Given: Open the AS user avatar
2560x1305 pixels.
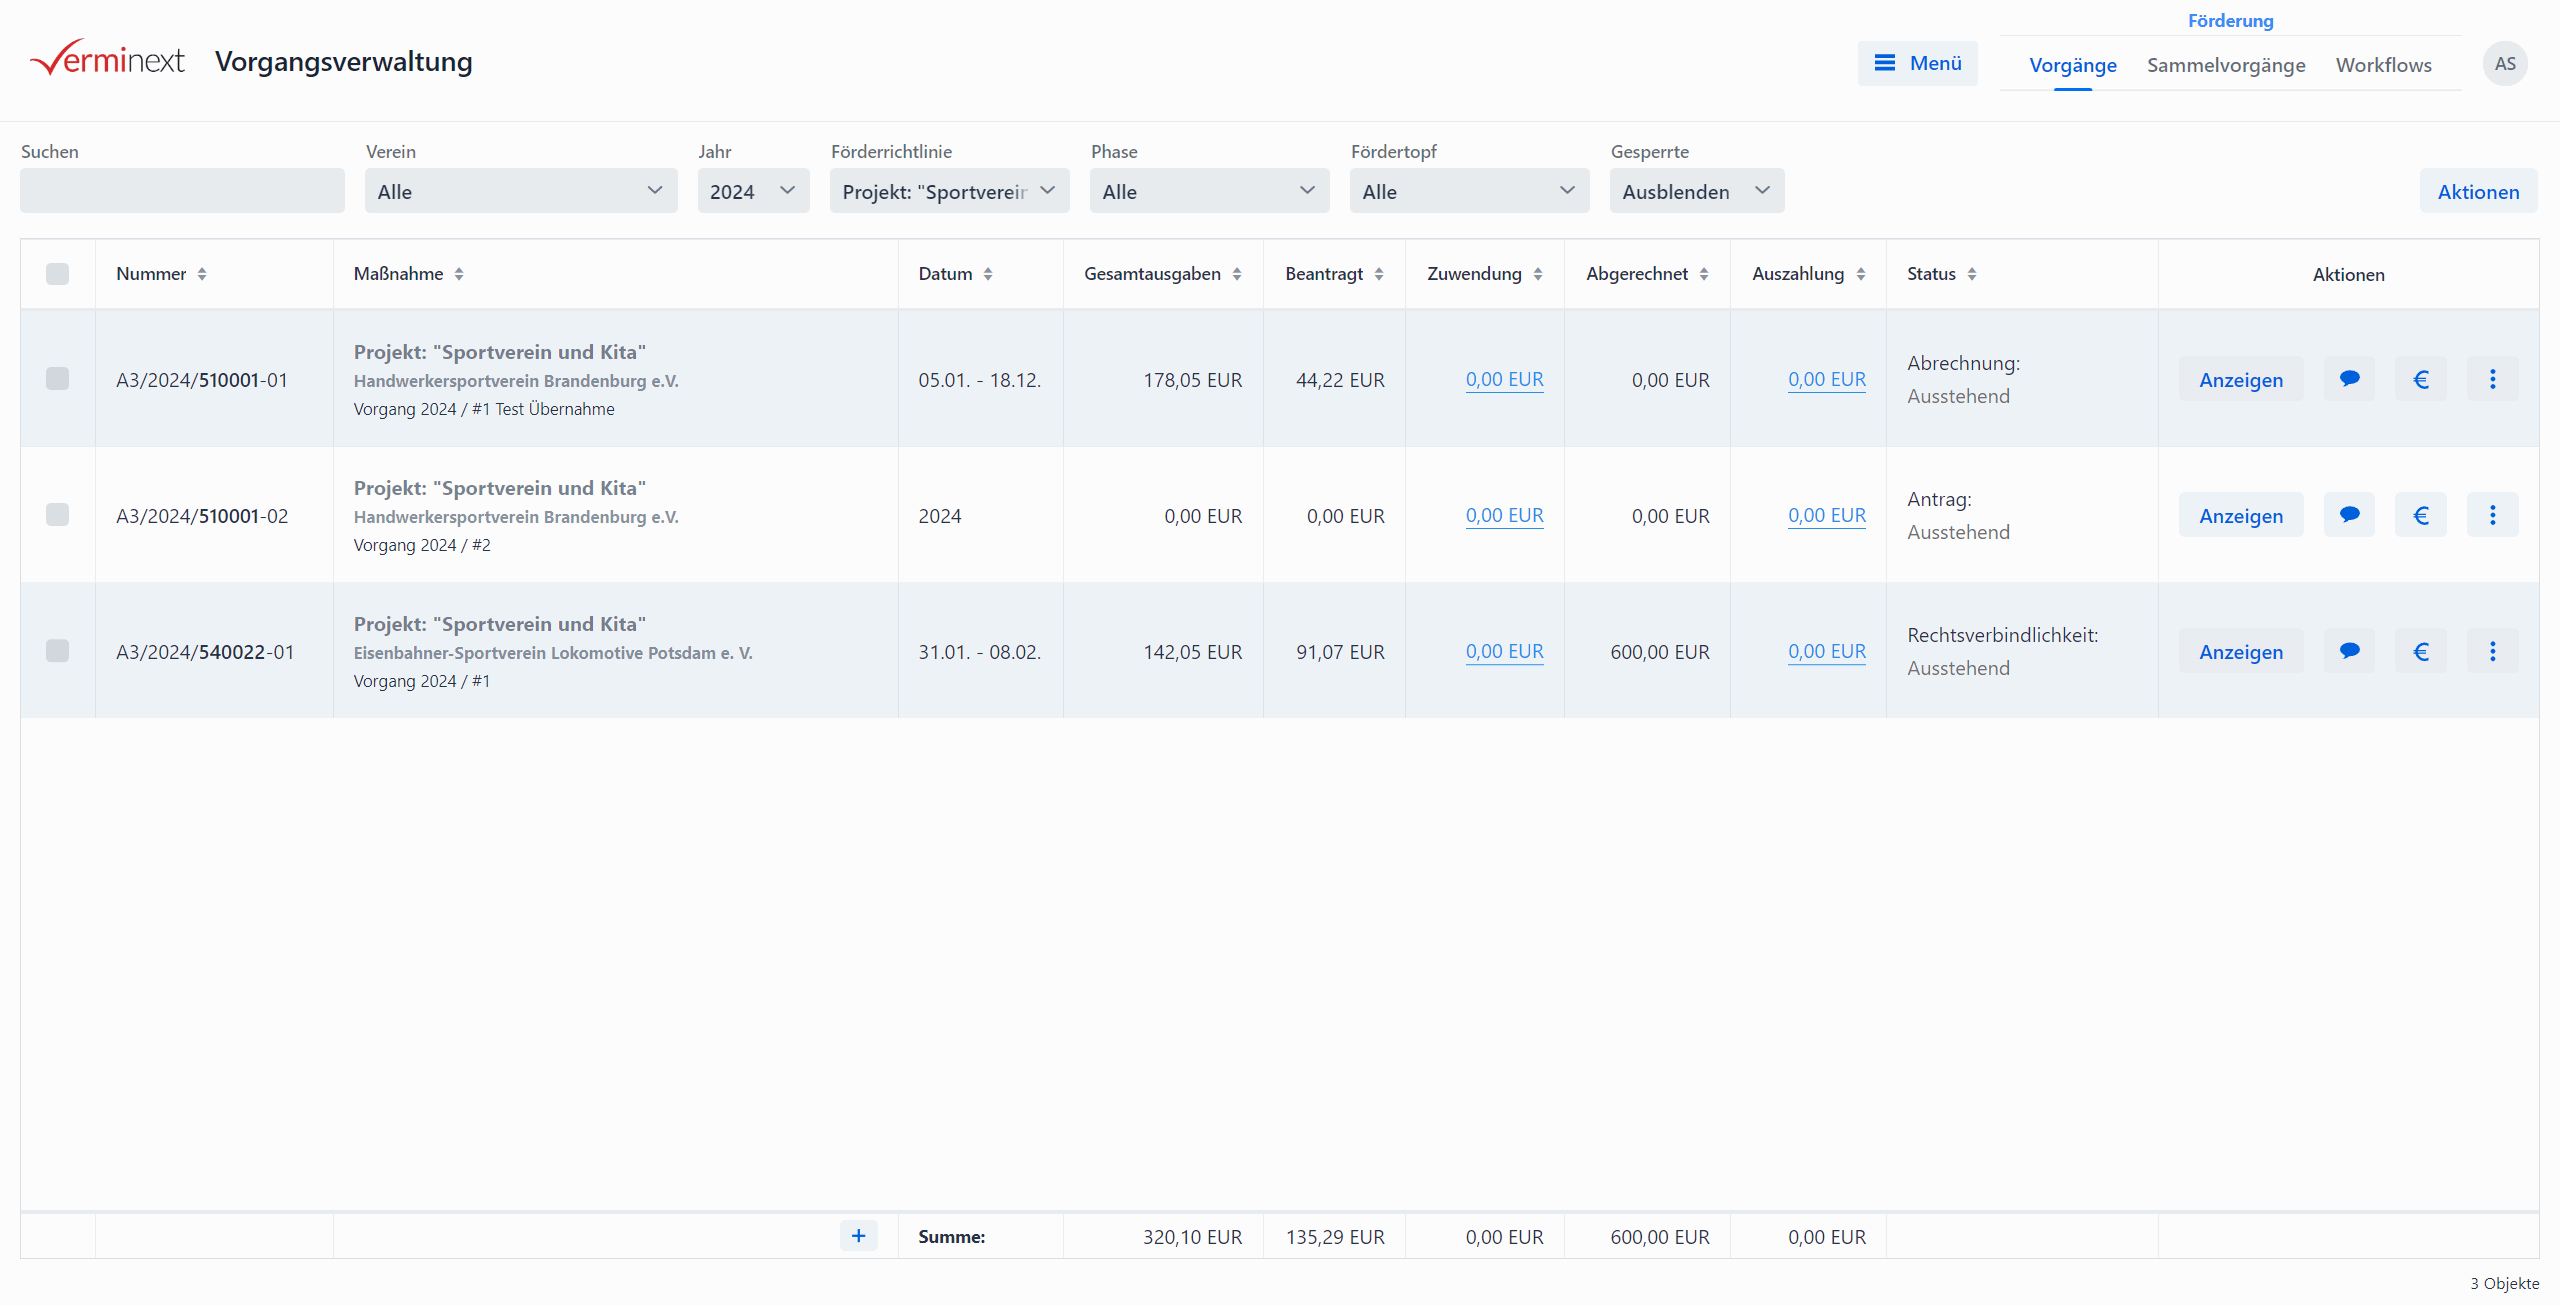Looking at the screenshot, I should (x=2505, y=63).
